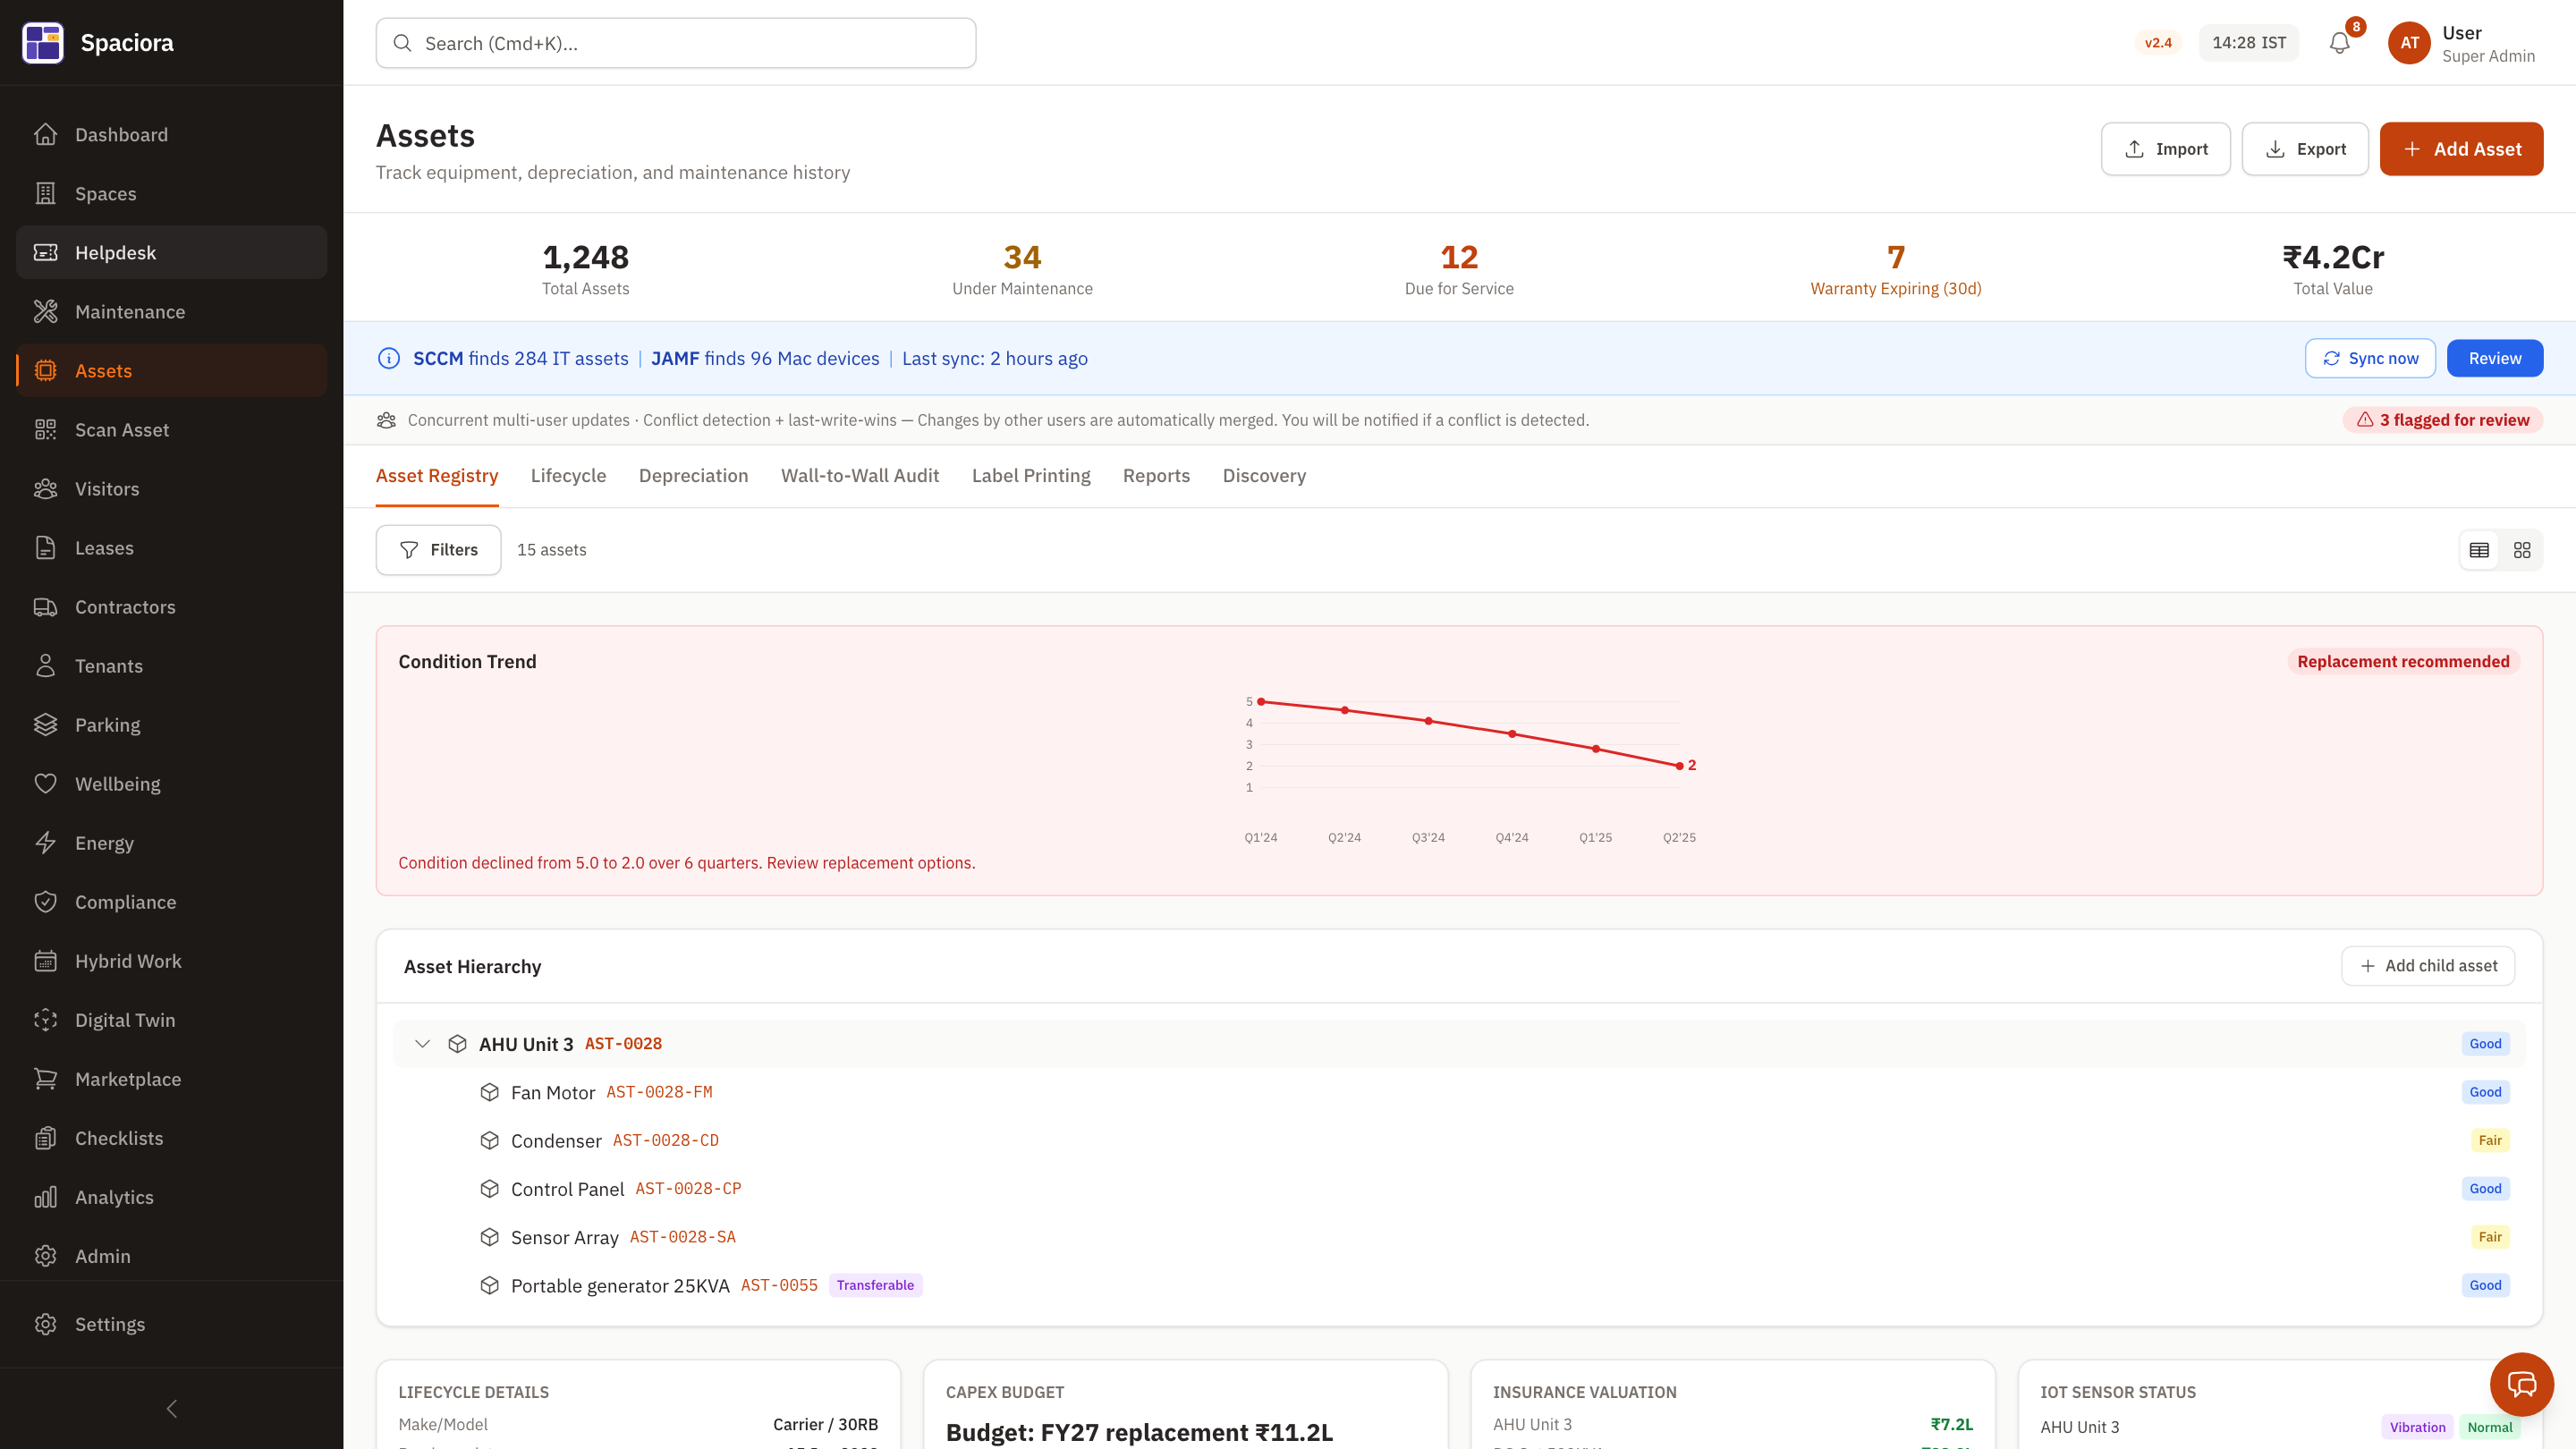Review discovered IT assets
Screen dimensions: 2576x1449
click(x=2494, y=358)
